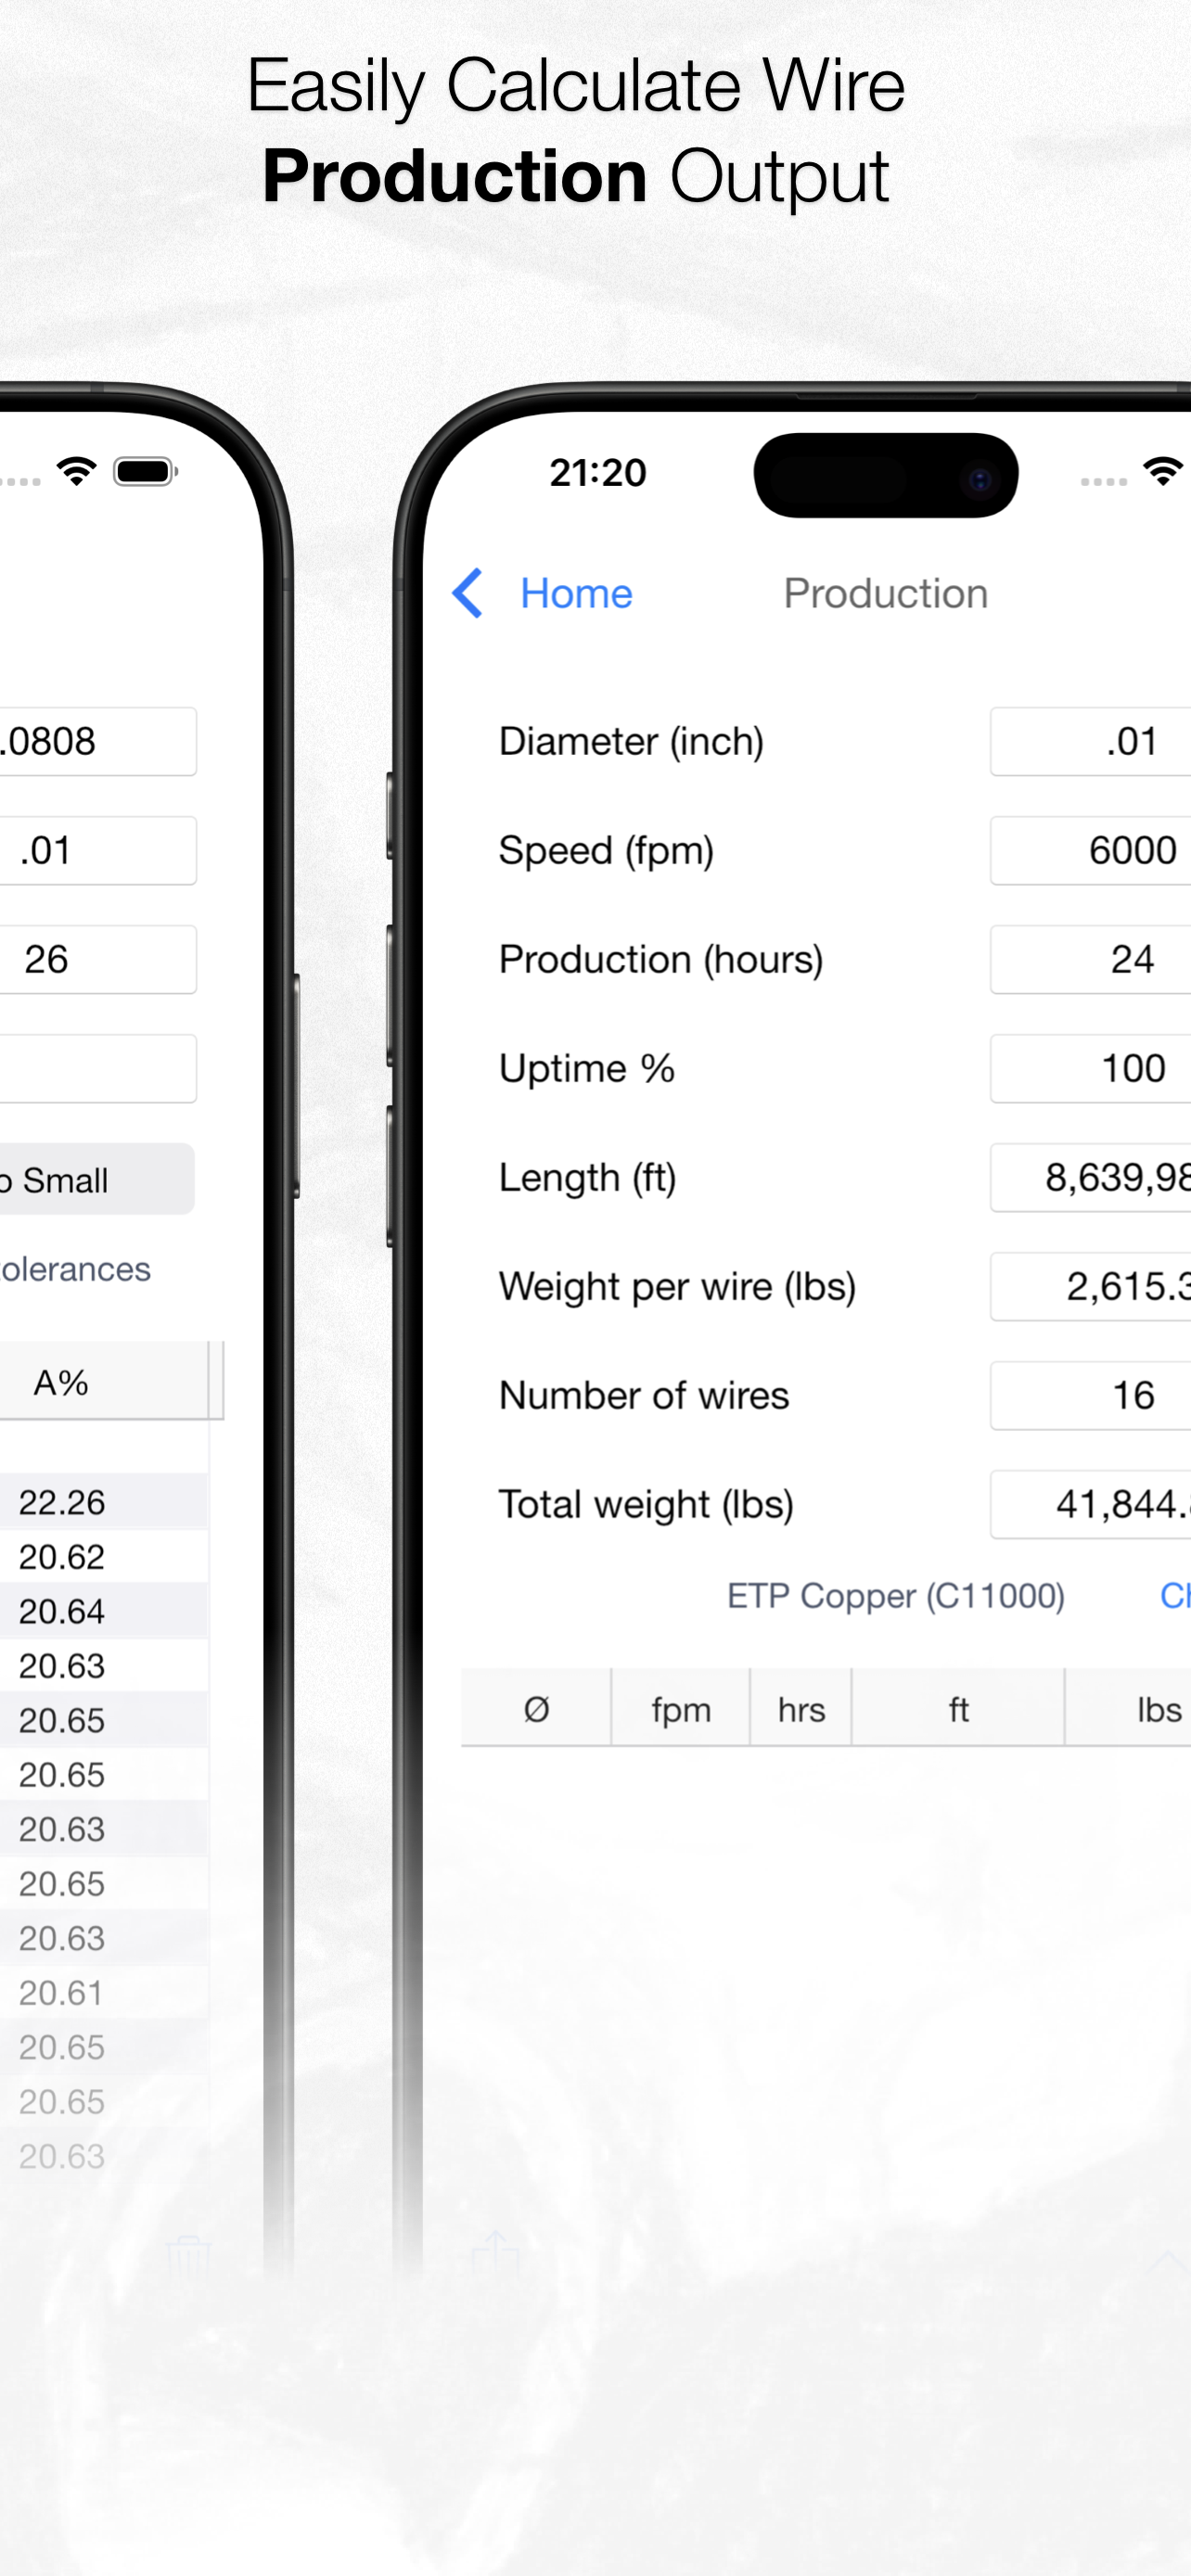Screen dimensions: 1191x2576
Task: Select the 20.64 row on left phone
Action: (x=104, y=1611)
